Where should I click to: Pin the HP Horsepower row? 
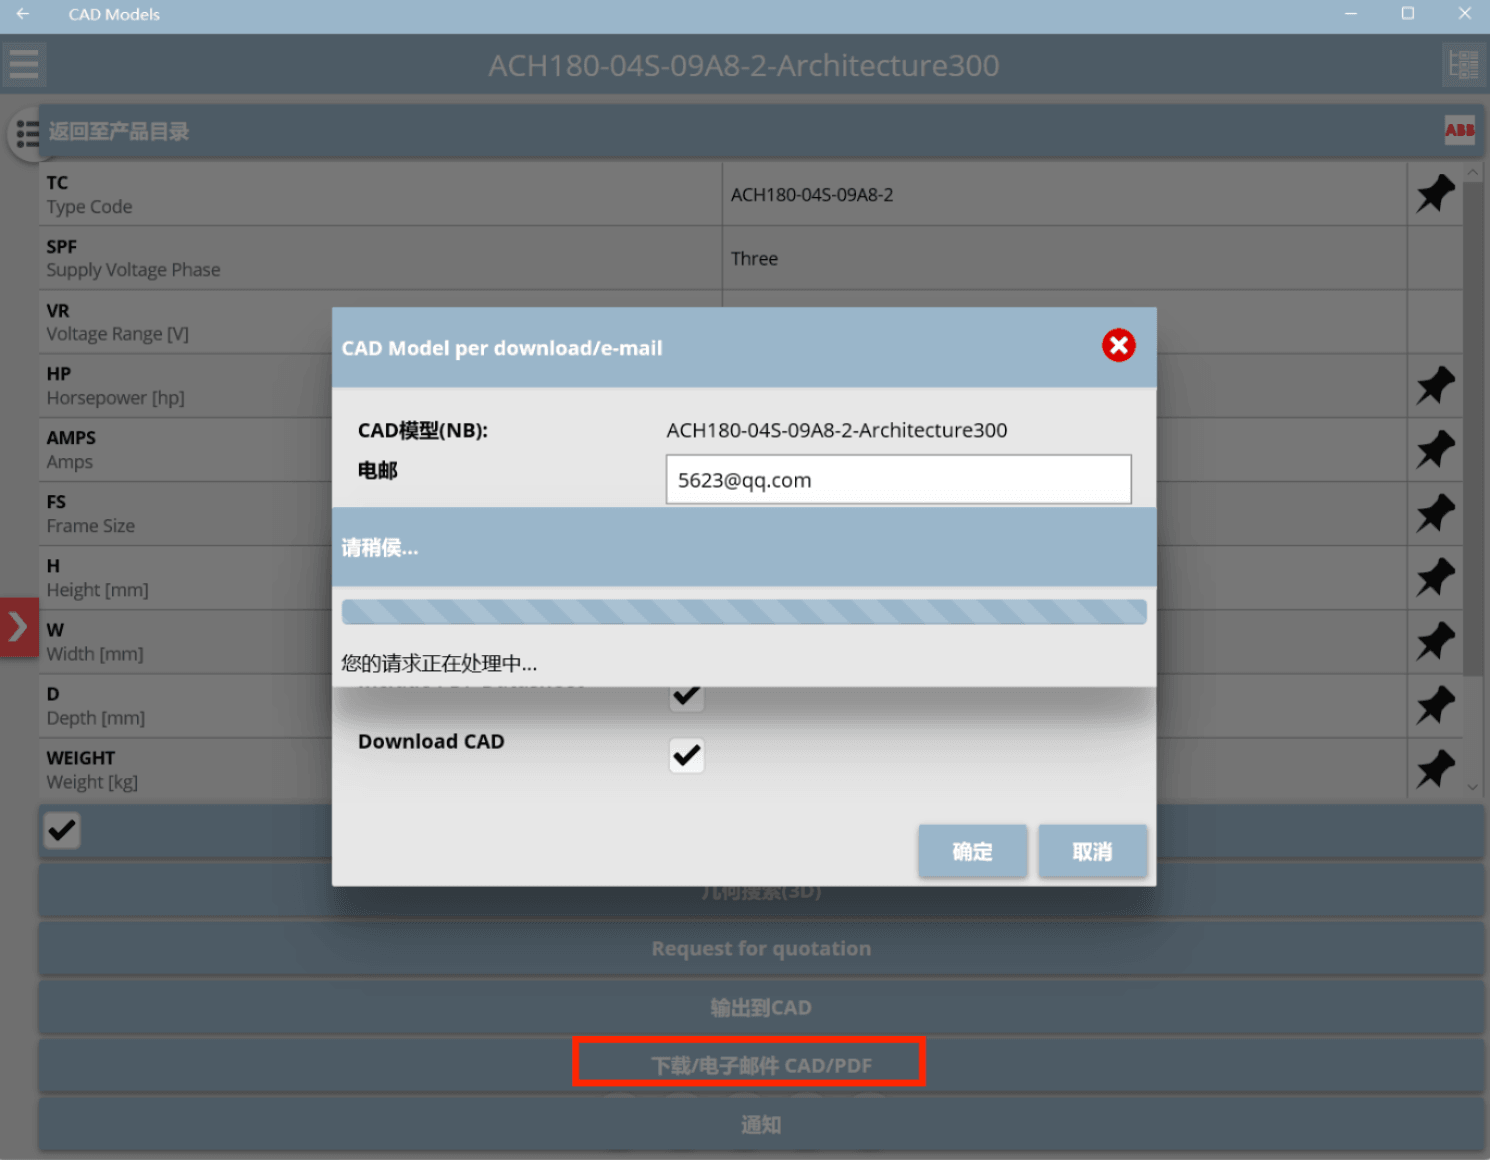point(1435,385)
